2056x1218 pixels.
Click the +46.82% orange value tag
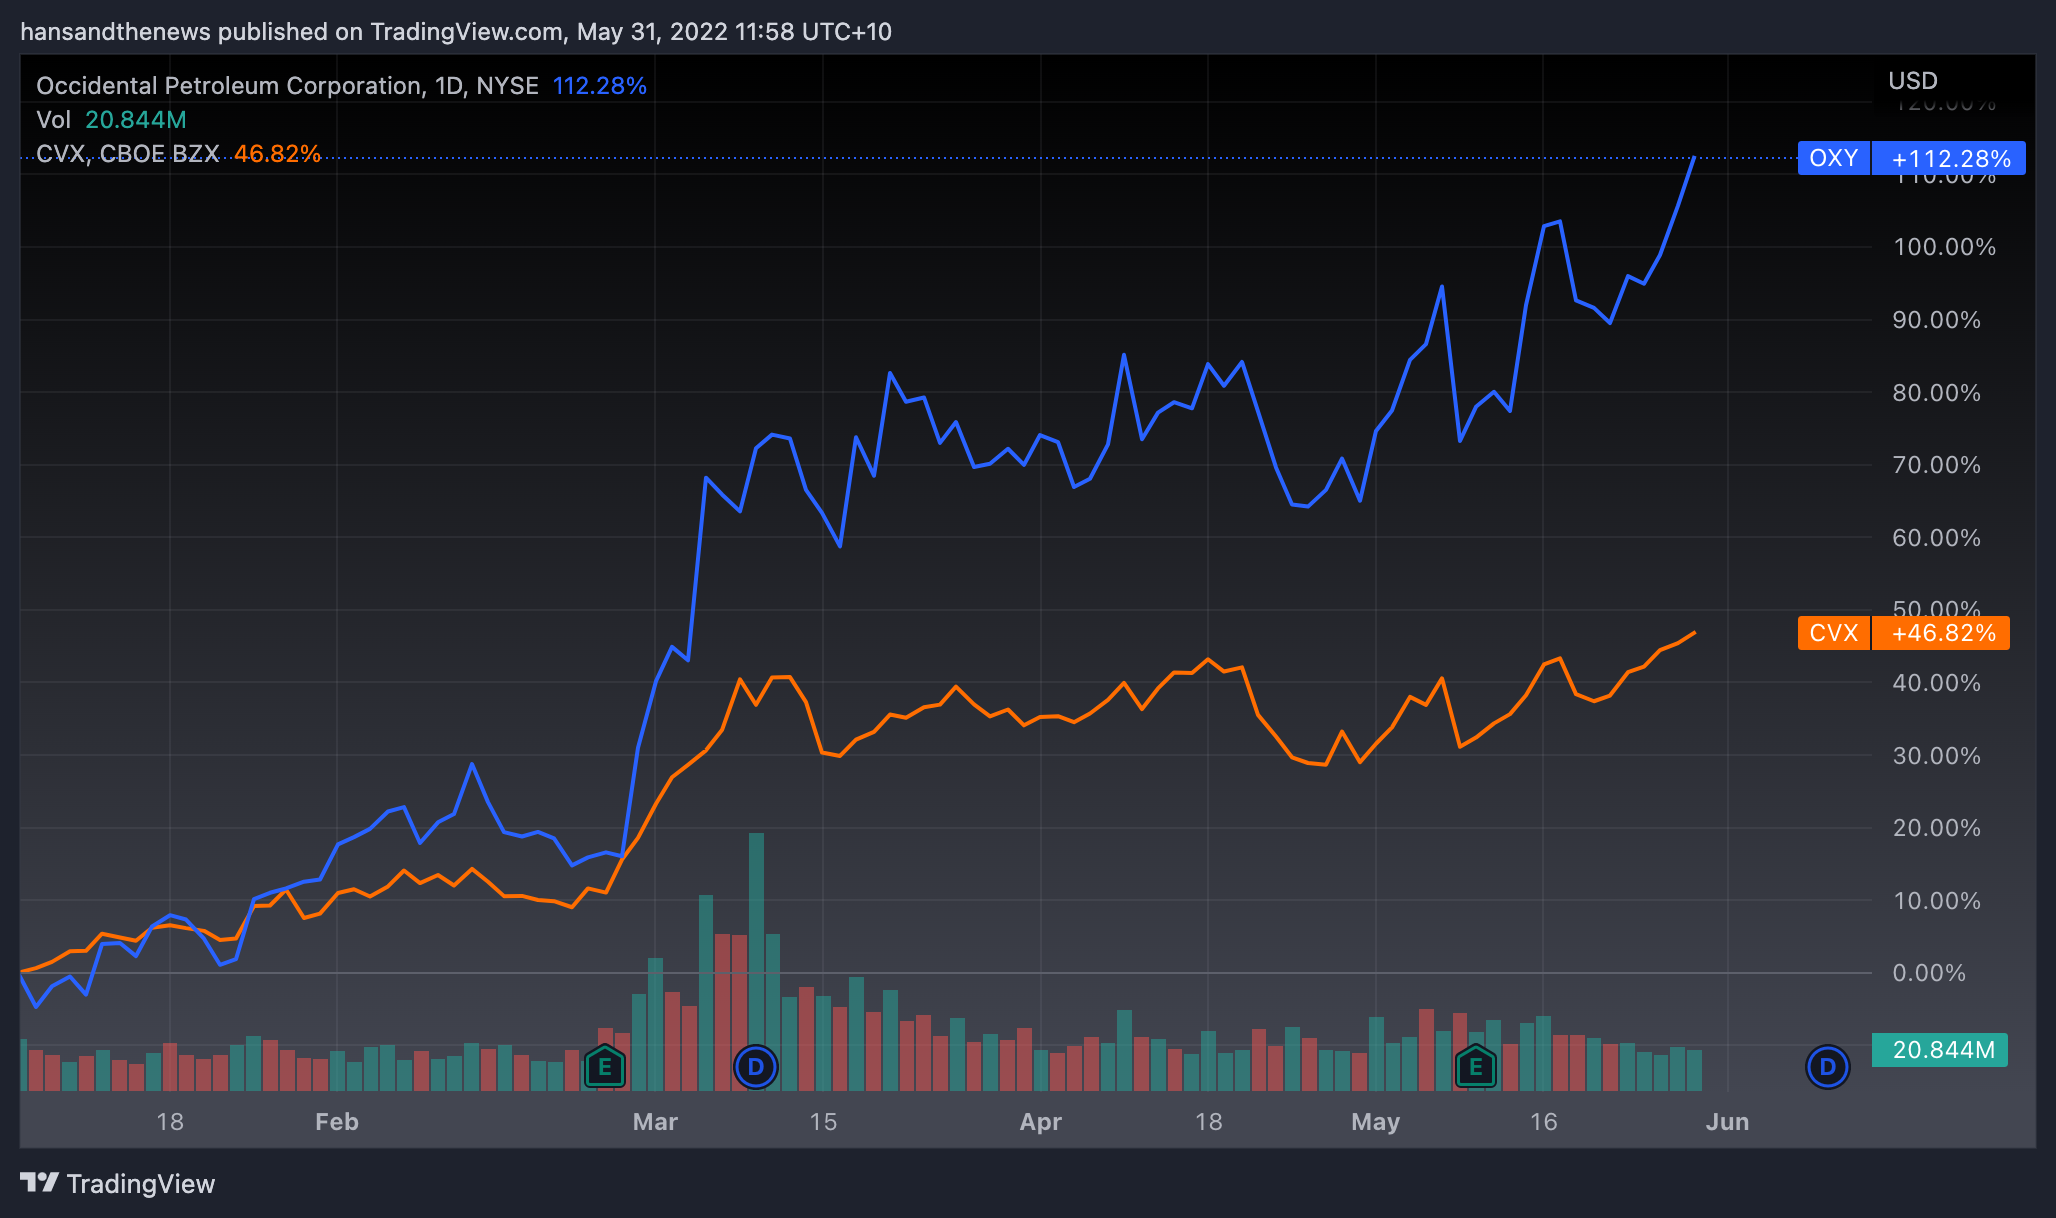point(1942,633)
